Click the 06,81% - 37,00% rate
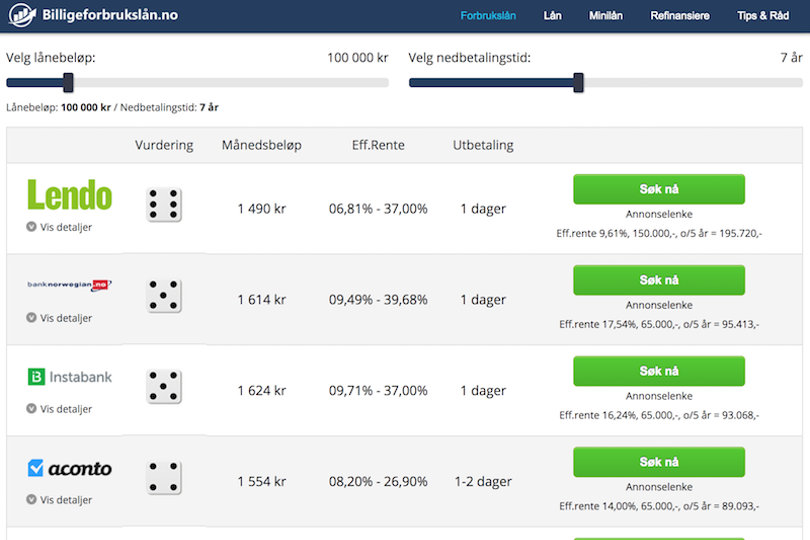 [x=378, y=209]
